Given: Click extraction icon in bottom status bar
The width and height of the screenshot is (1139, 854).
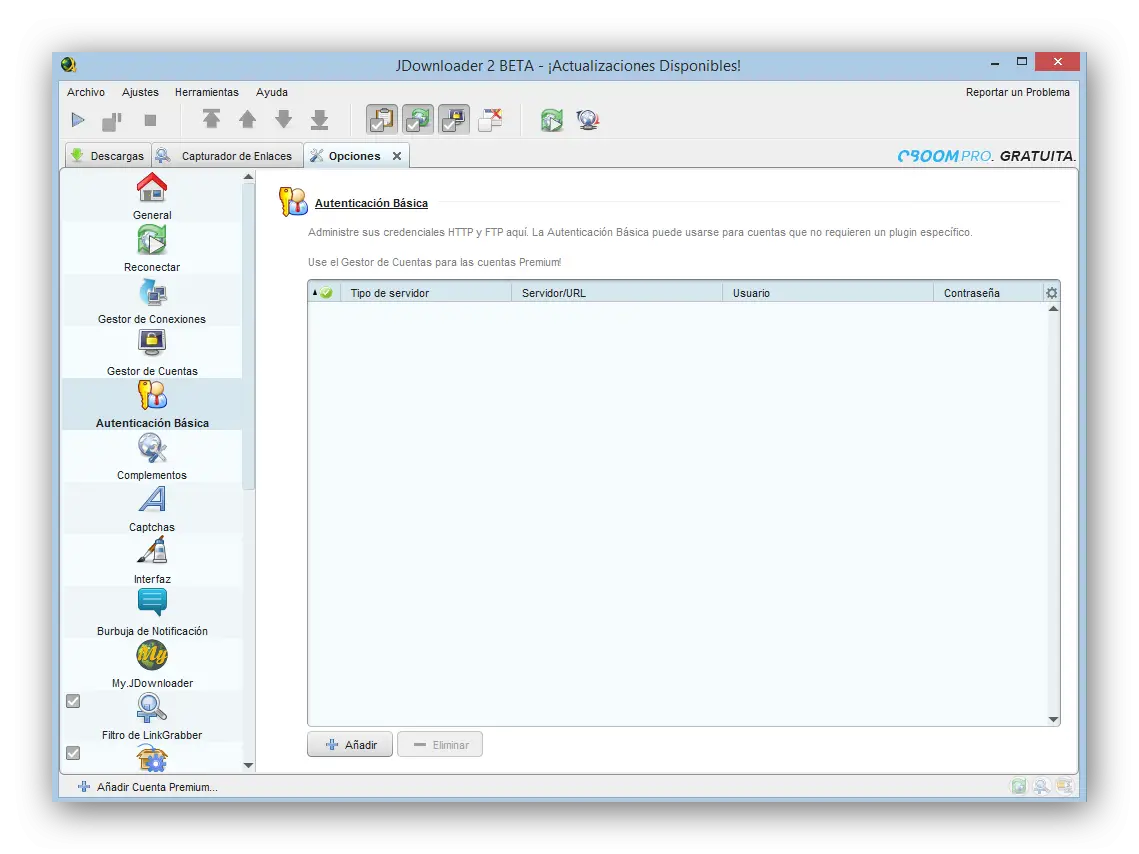Looking at the screenshot, I should [1065, 786].
